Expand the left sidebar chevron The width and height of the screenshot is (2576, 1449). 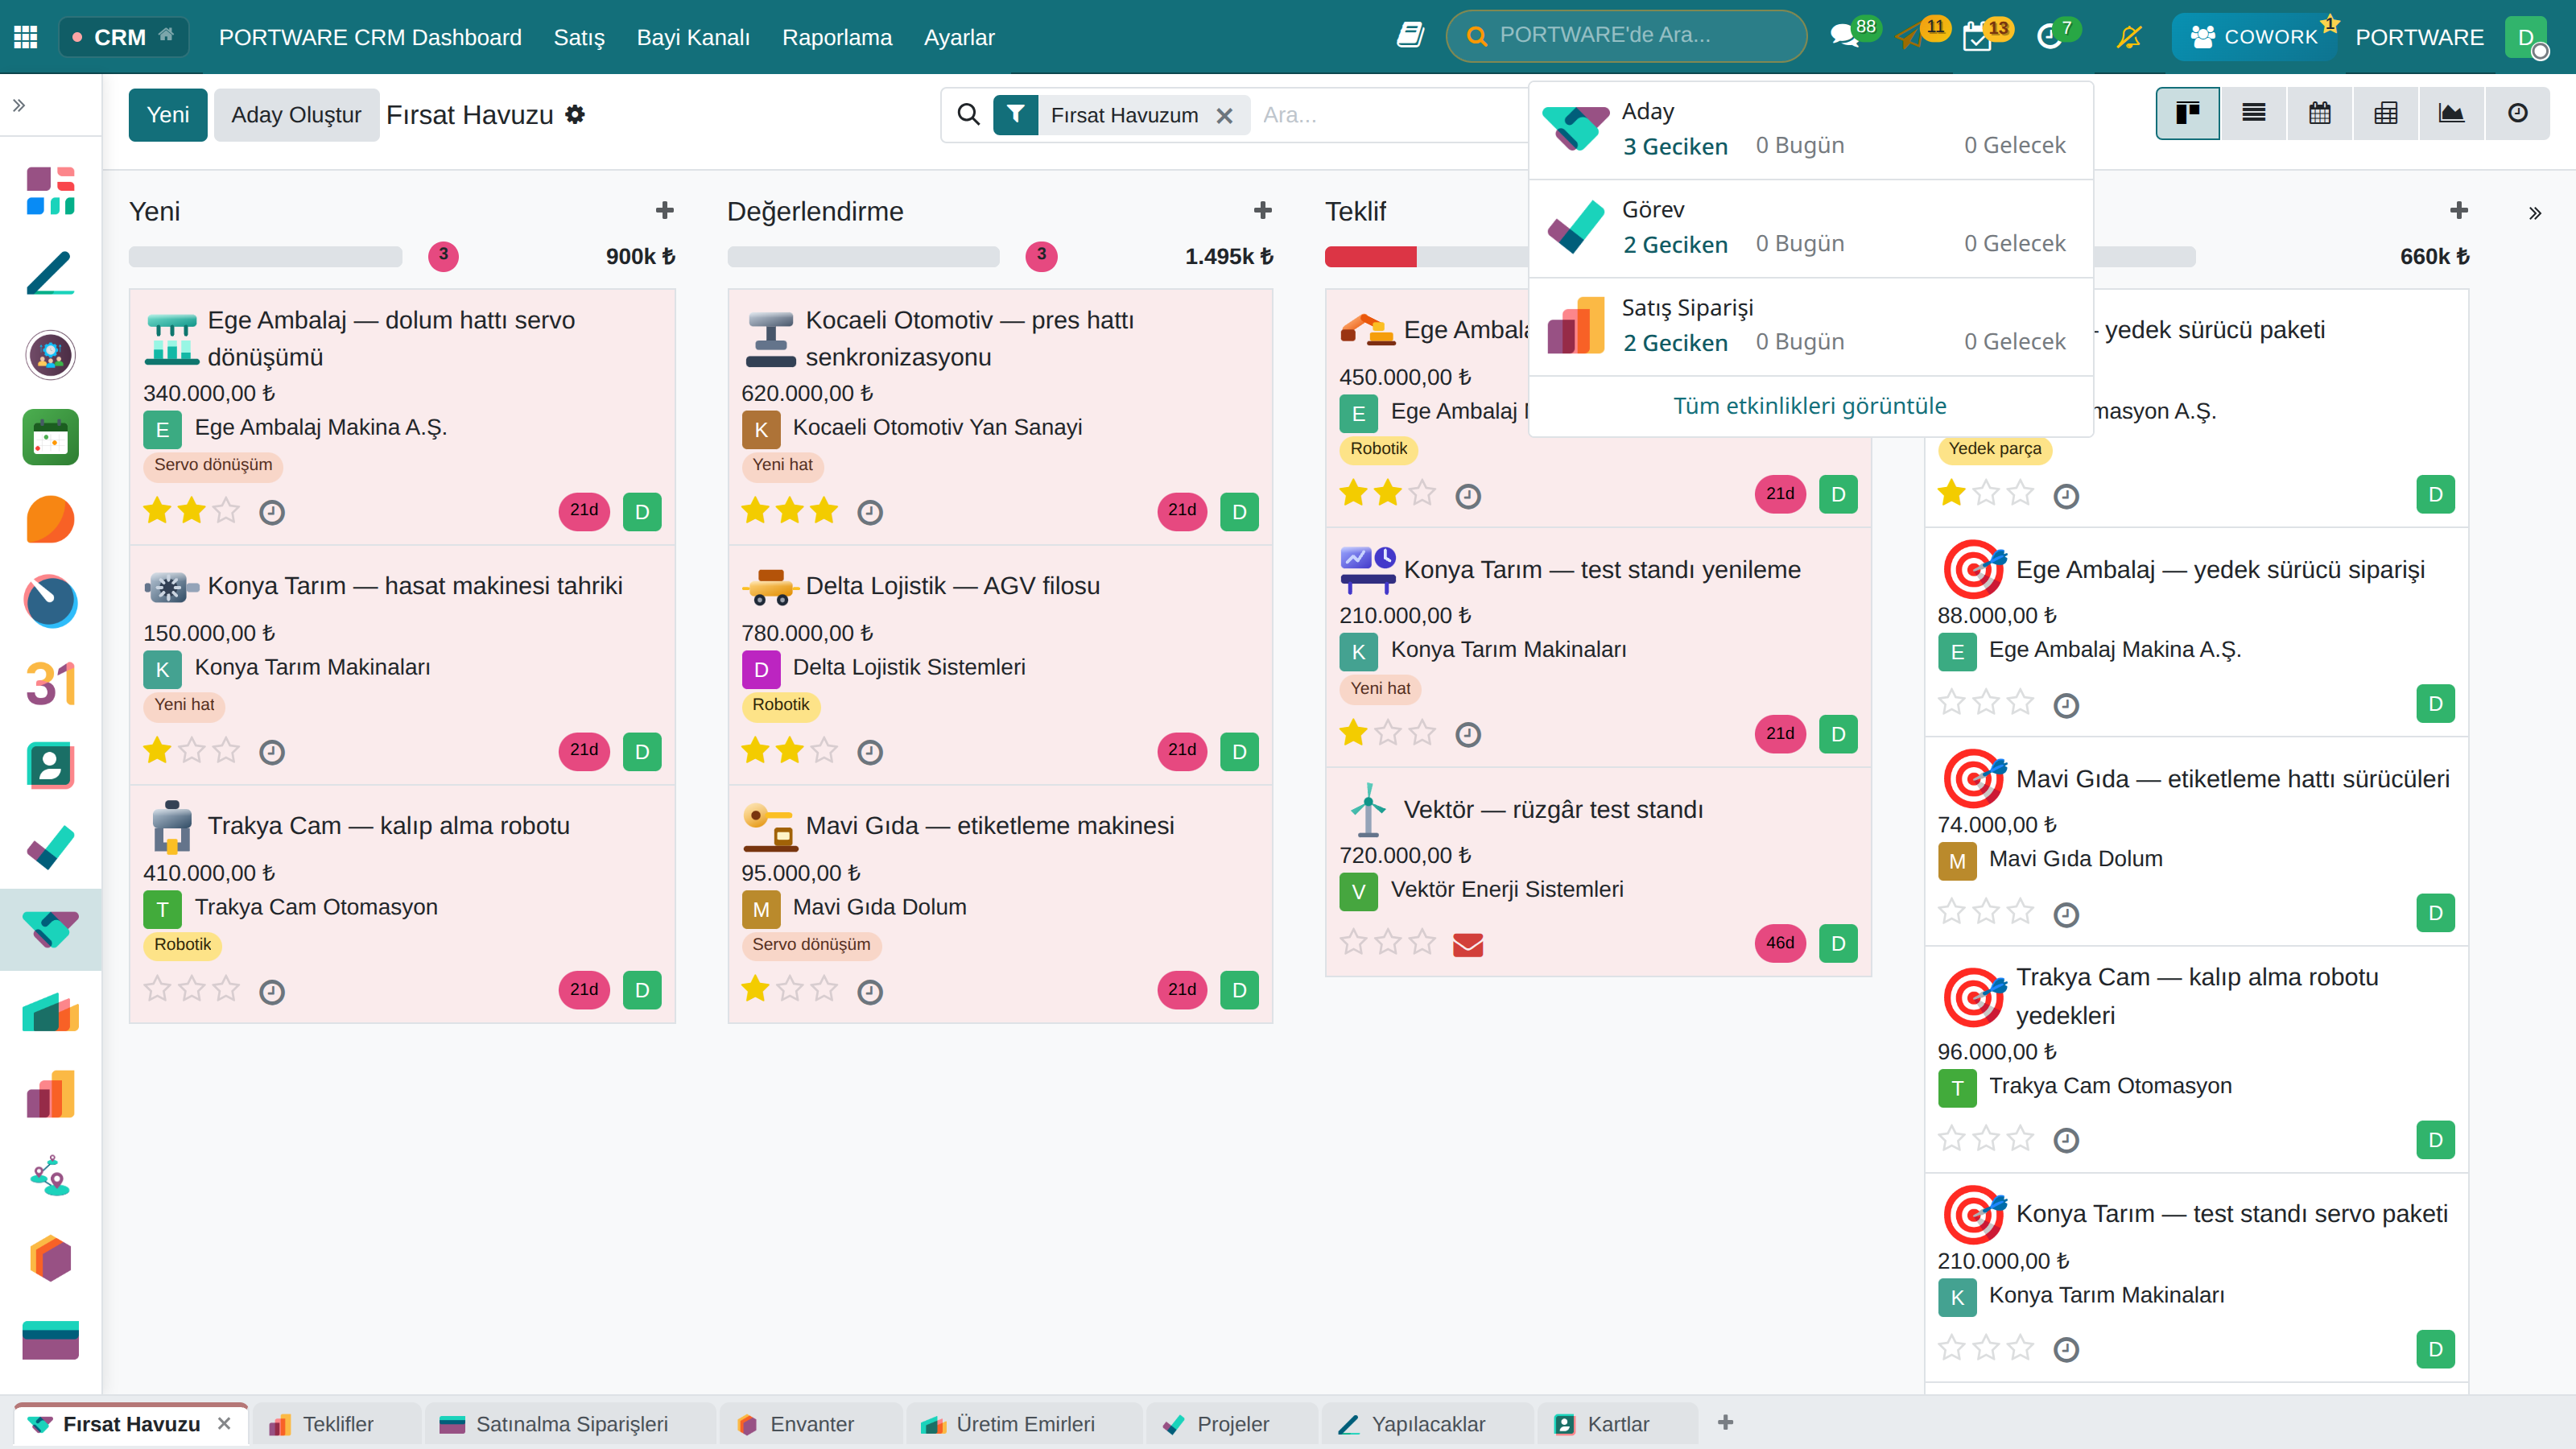click(x=19, y=105)
